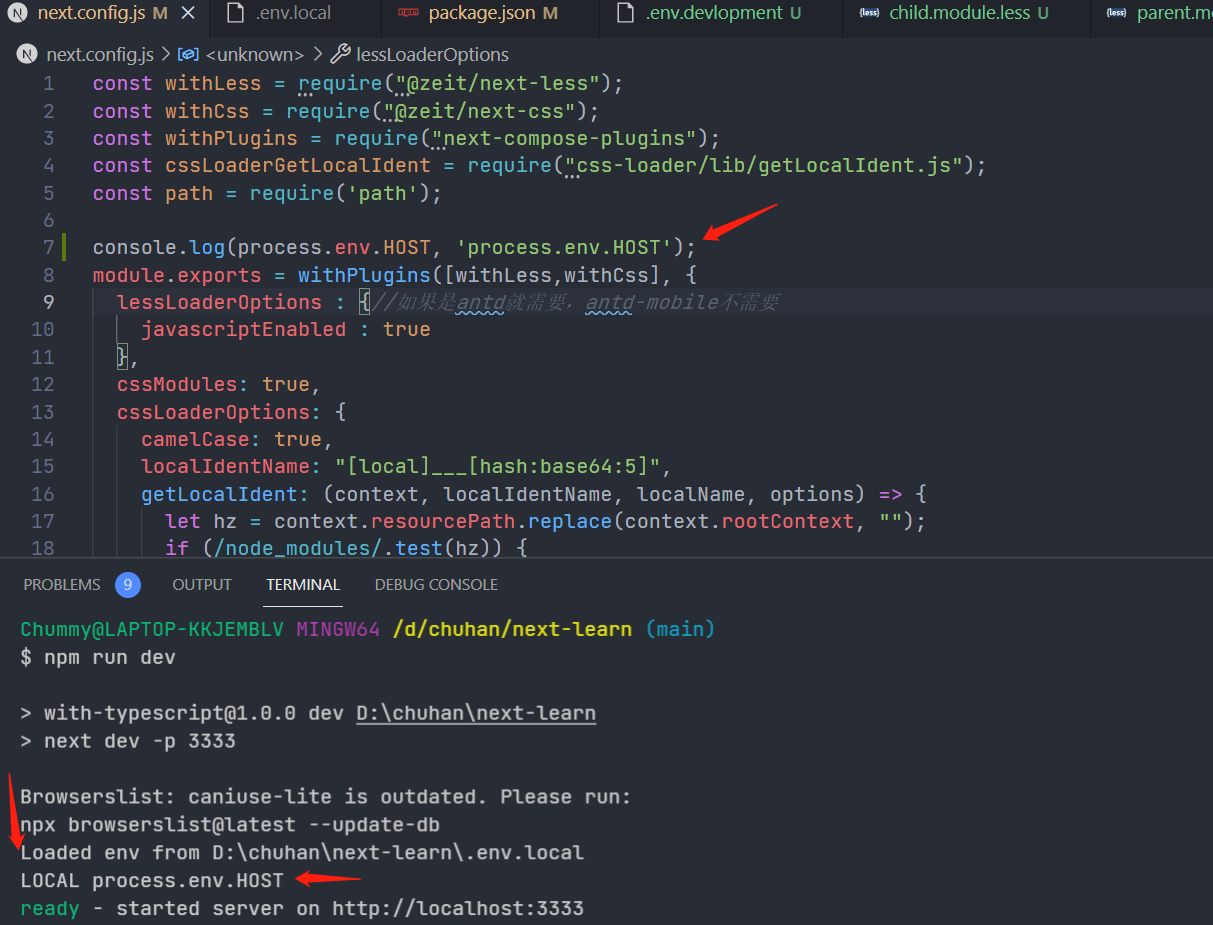Click the problems count badge showing 9
Image resolution: width=1213 pixels, height=925 pixels.
pyautogui.click(x=127, y=584)
